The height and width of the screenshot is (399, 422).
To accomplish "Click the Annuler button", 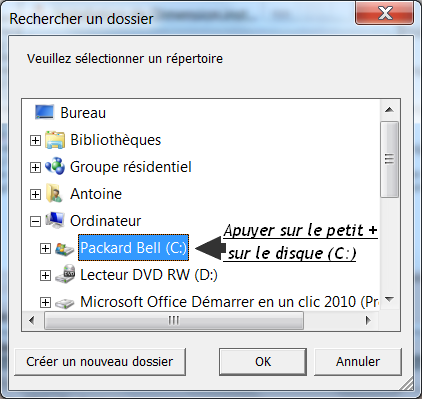I will 358,362.
